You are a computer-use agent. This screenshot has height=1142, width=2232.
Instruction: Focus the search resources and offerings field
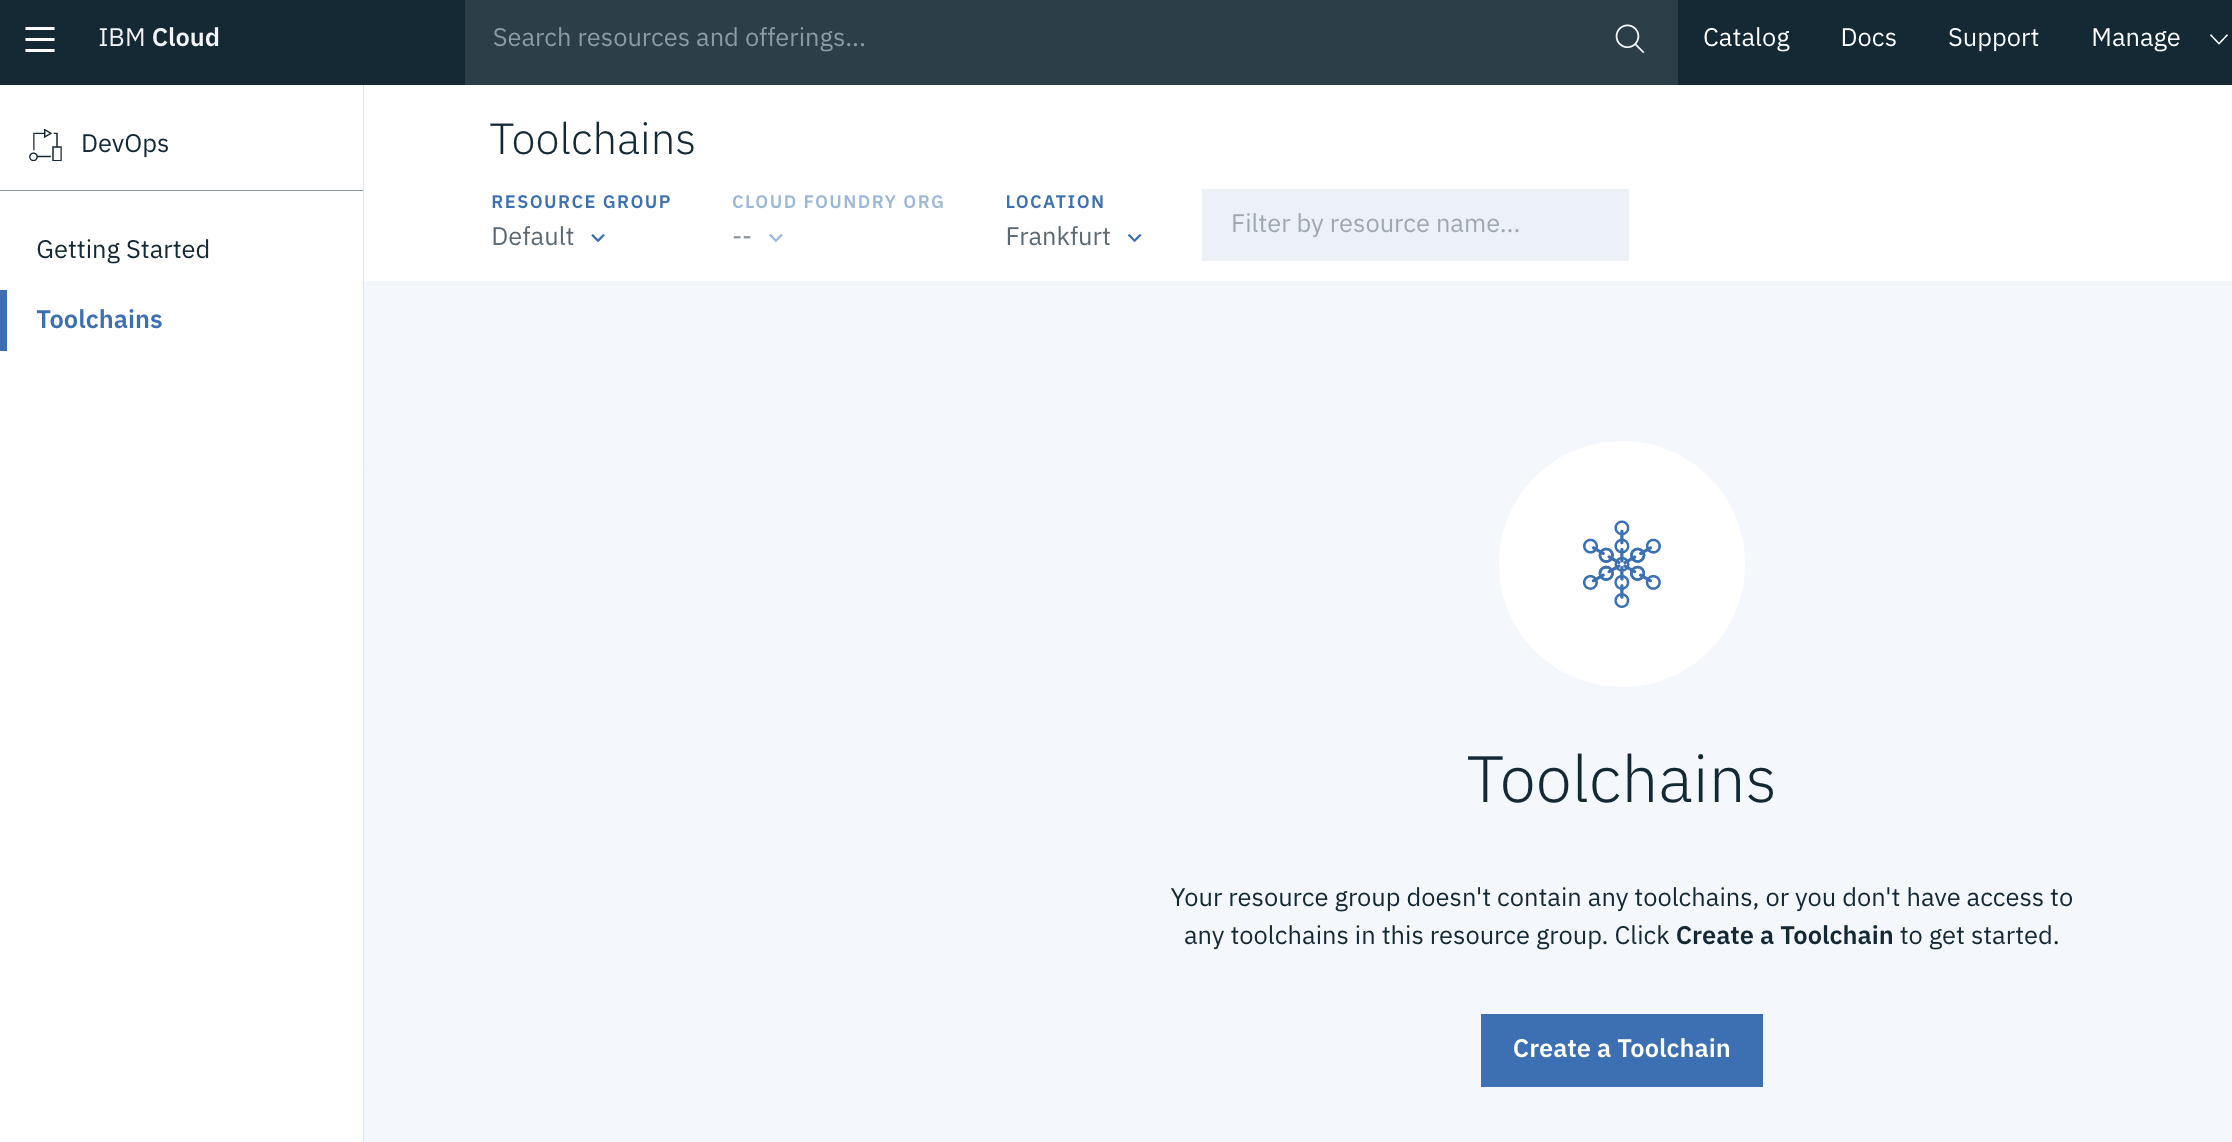coord(1040,38)
